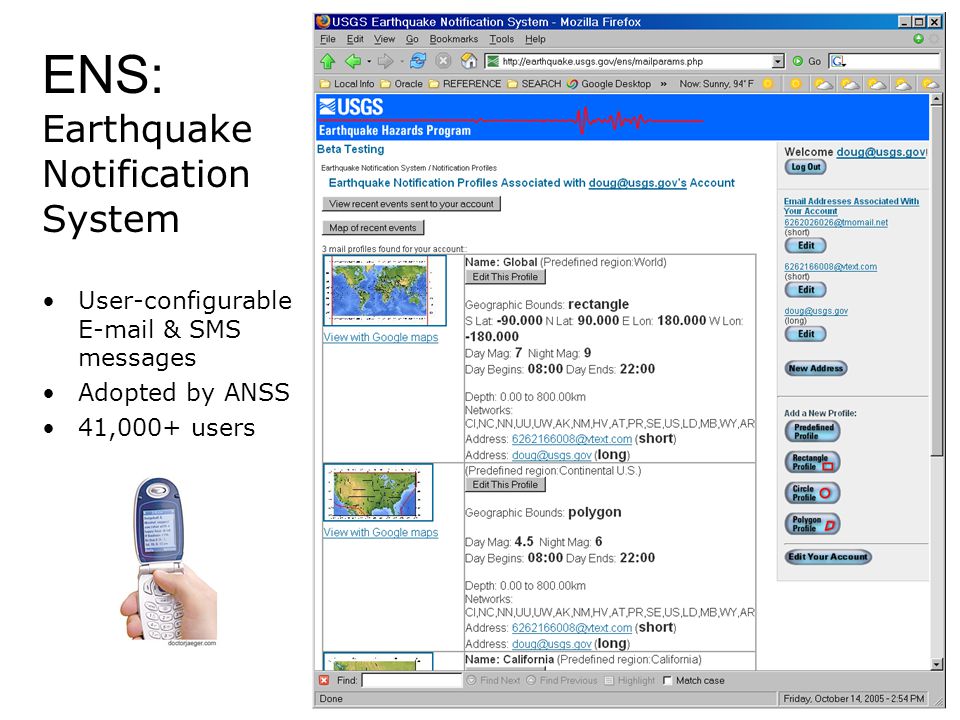Open View with Google maps under U.S. map
Image resolution: width=960 pixels, height=720 pixels.
381,533
